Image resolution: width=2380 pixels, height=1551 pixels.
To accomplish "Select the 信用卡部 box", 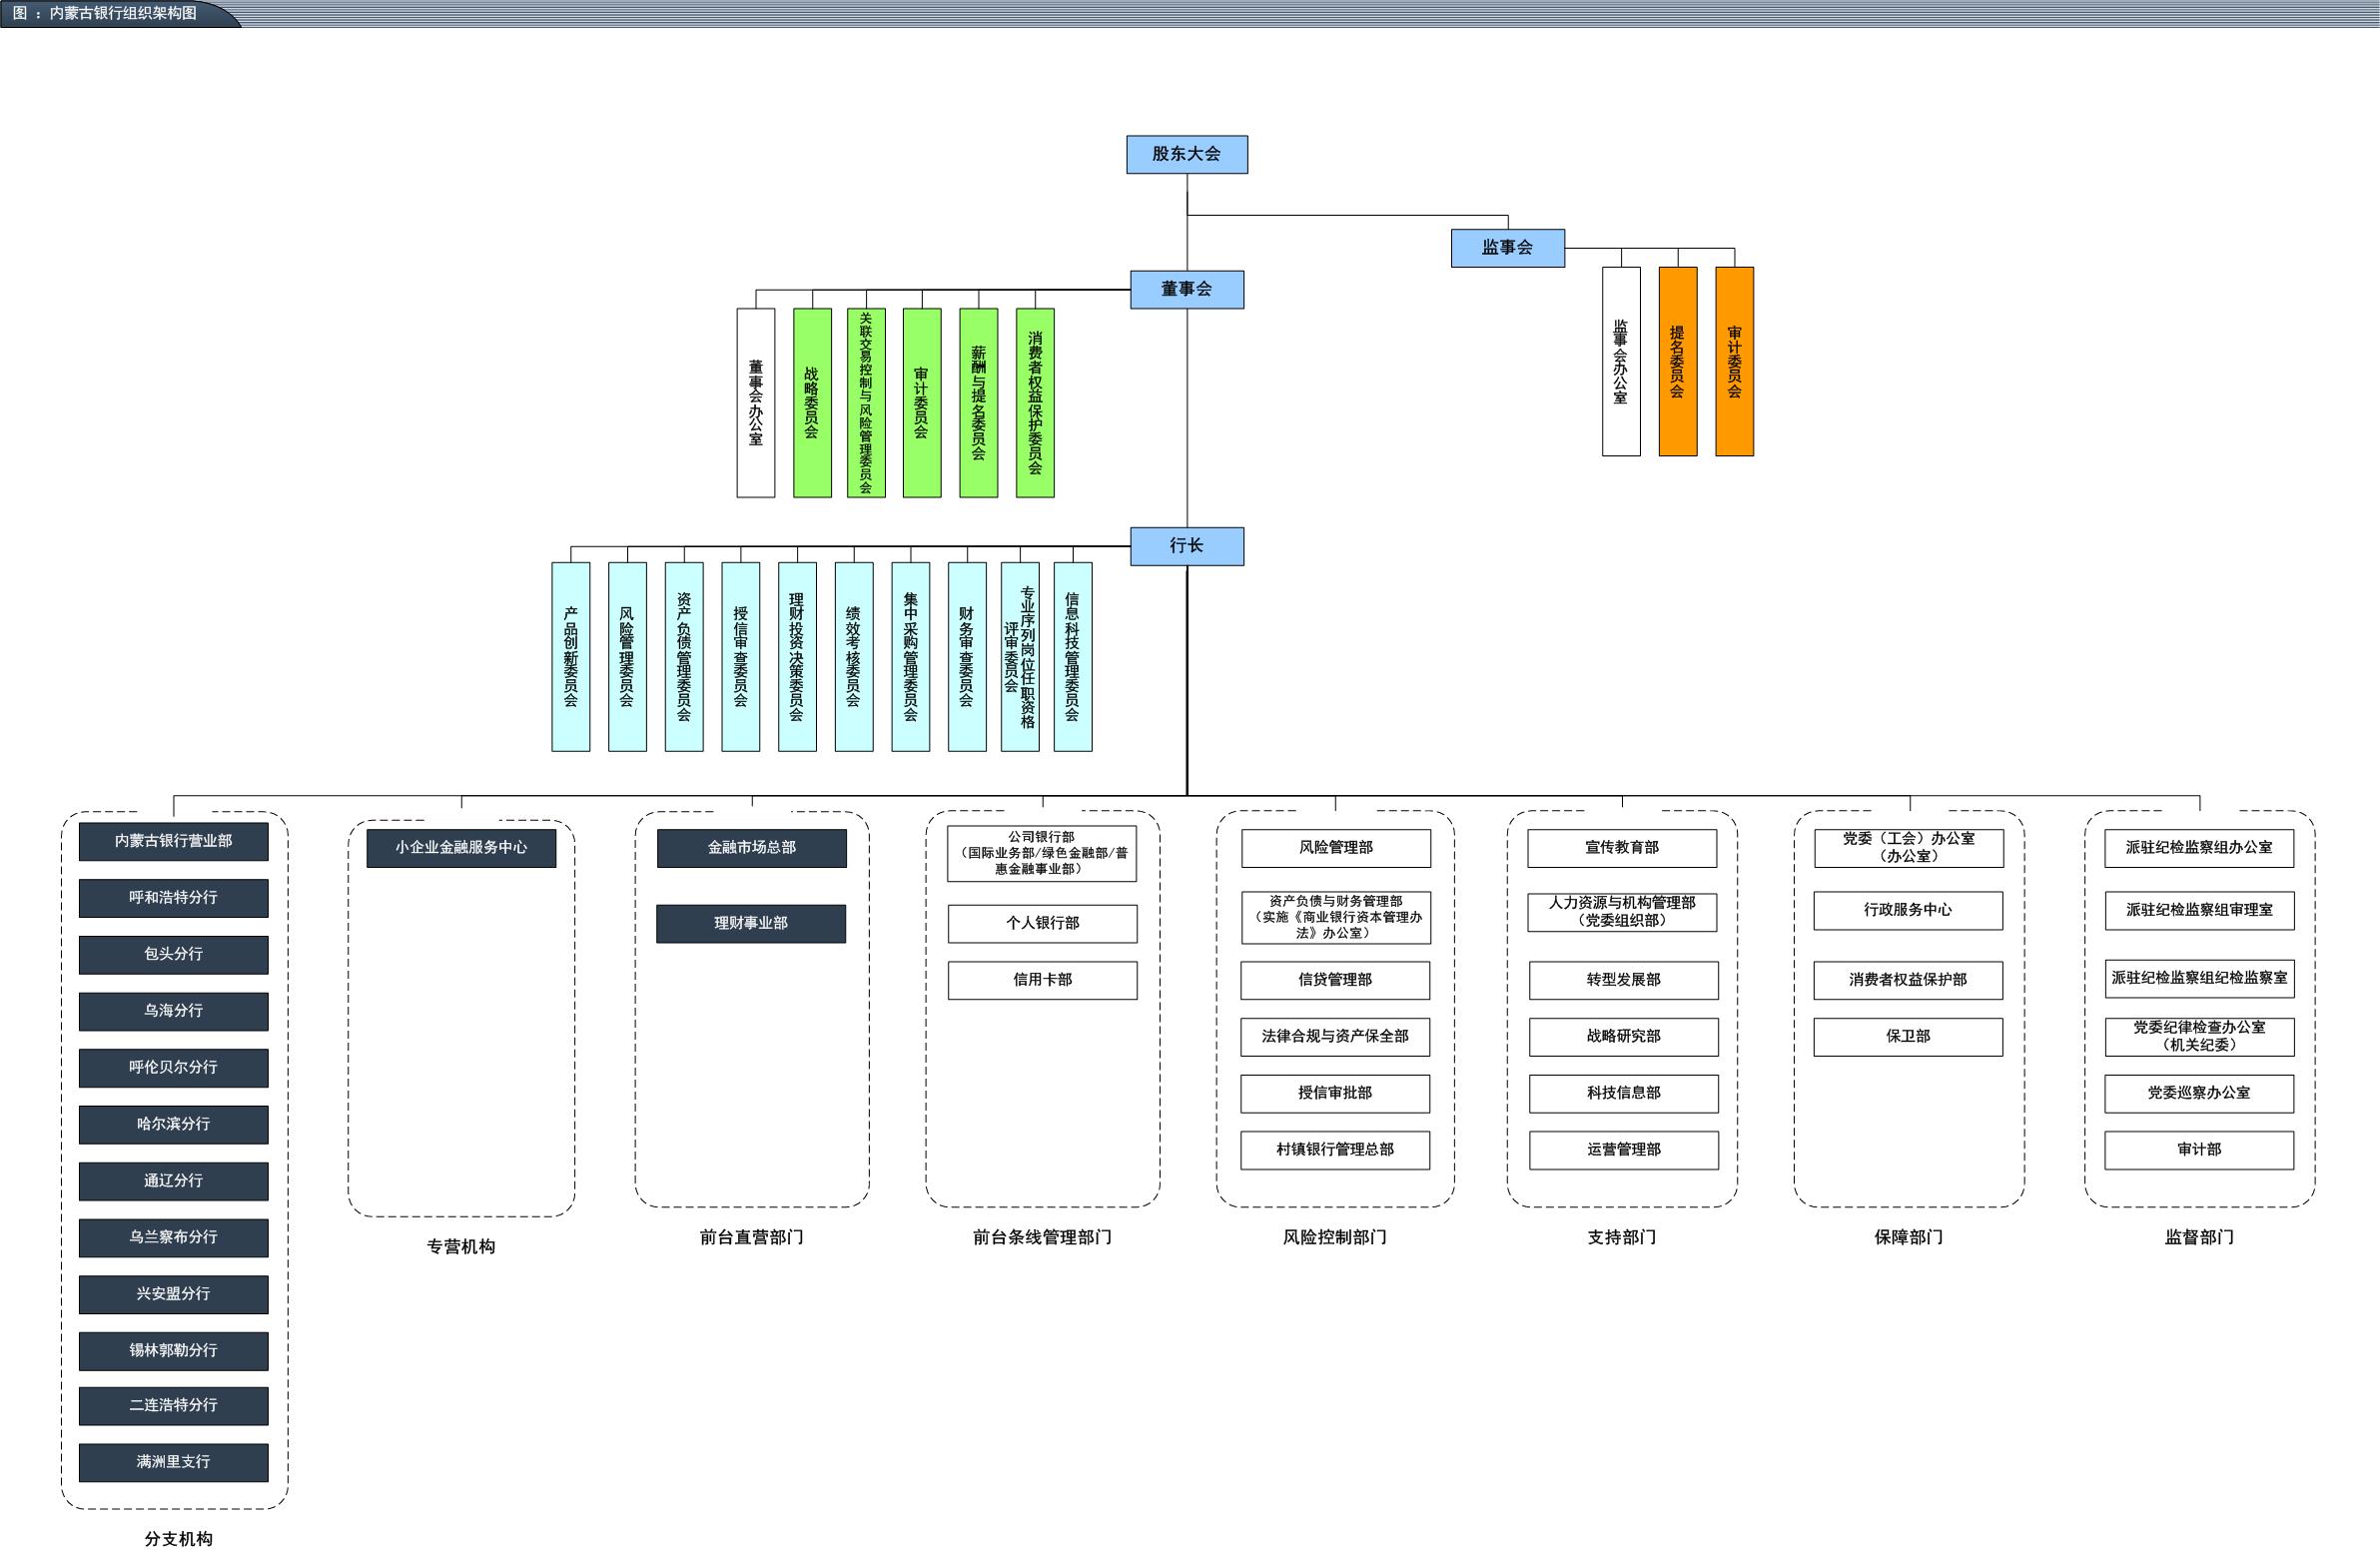I will pos(1043,981).
